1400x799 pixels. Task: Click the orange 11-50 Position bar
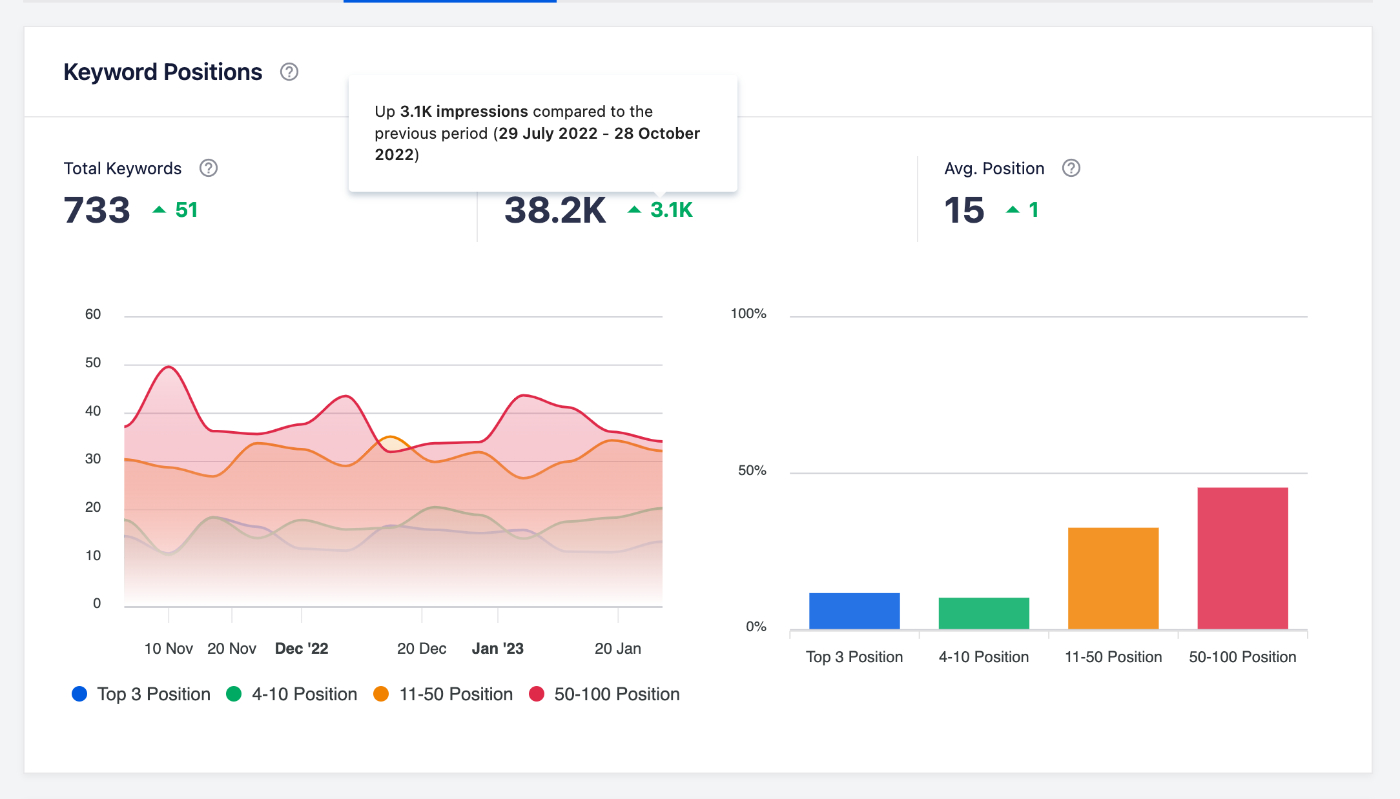coord(1113,578)
